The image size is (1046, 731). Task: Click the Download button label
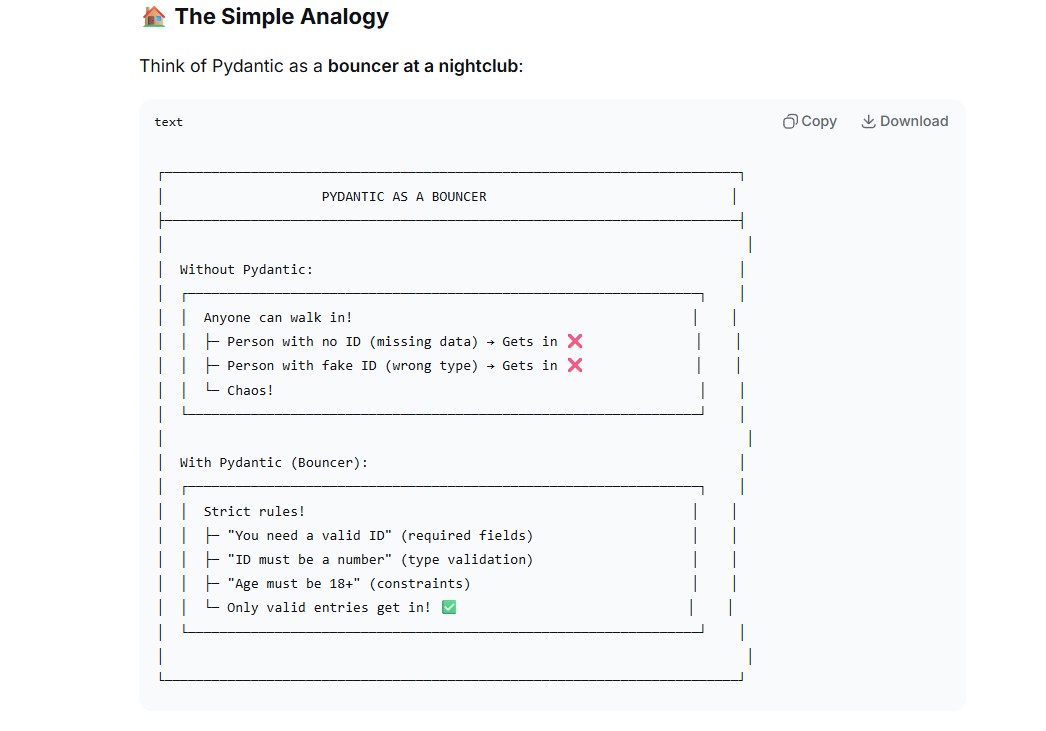pyautogui.click(x=914, y=121)
